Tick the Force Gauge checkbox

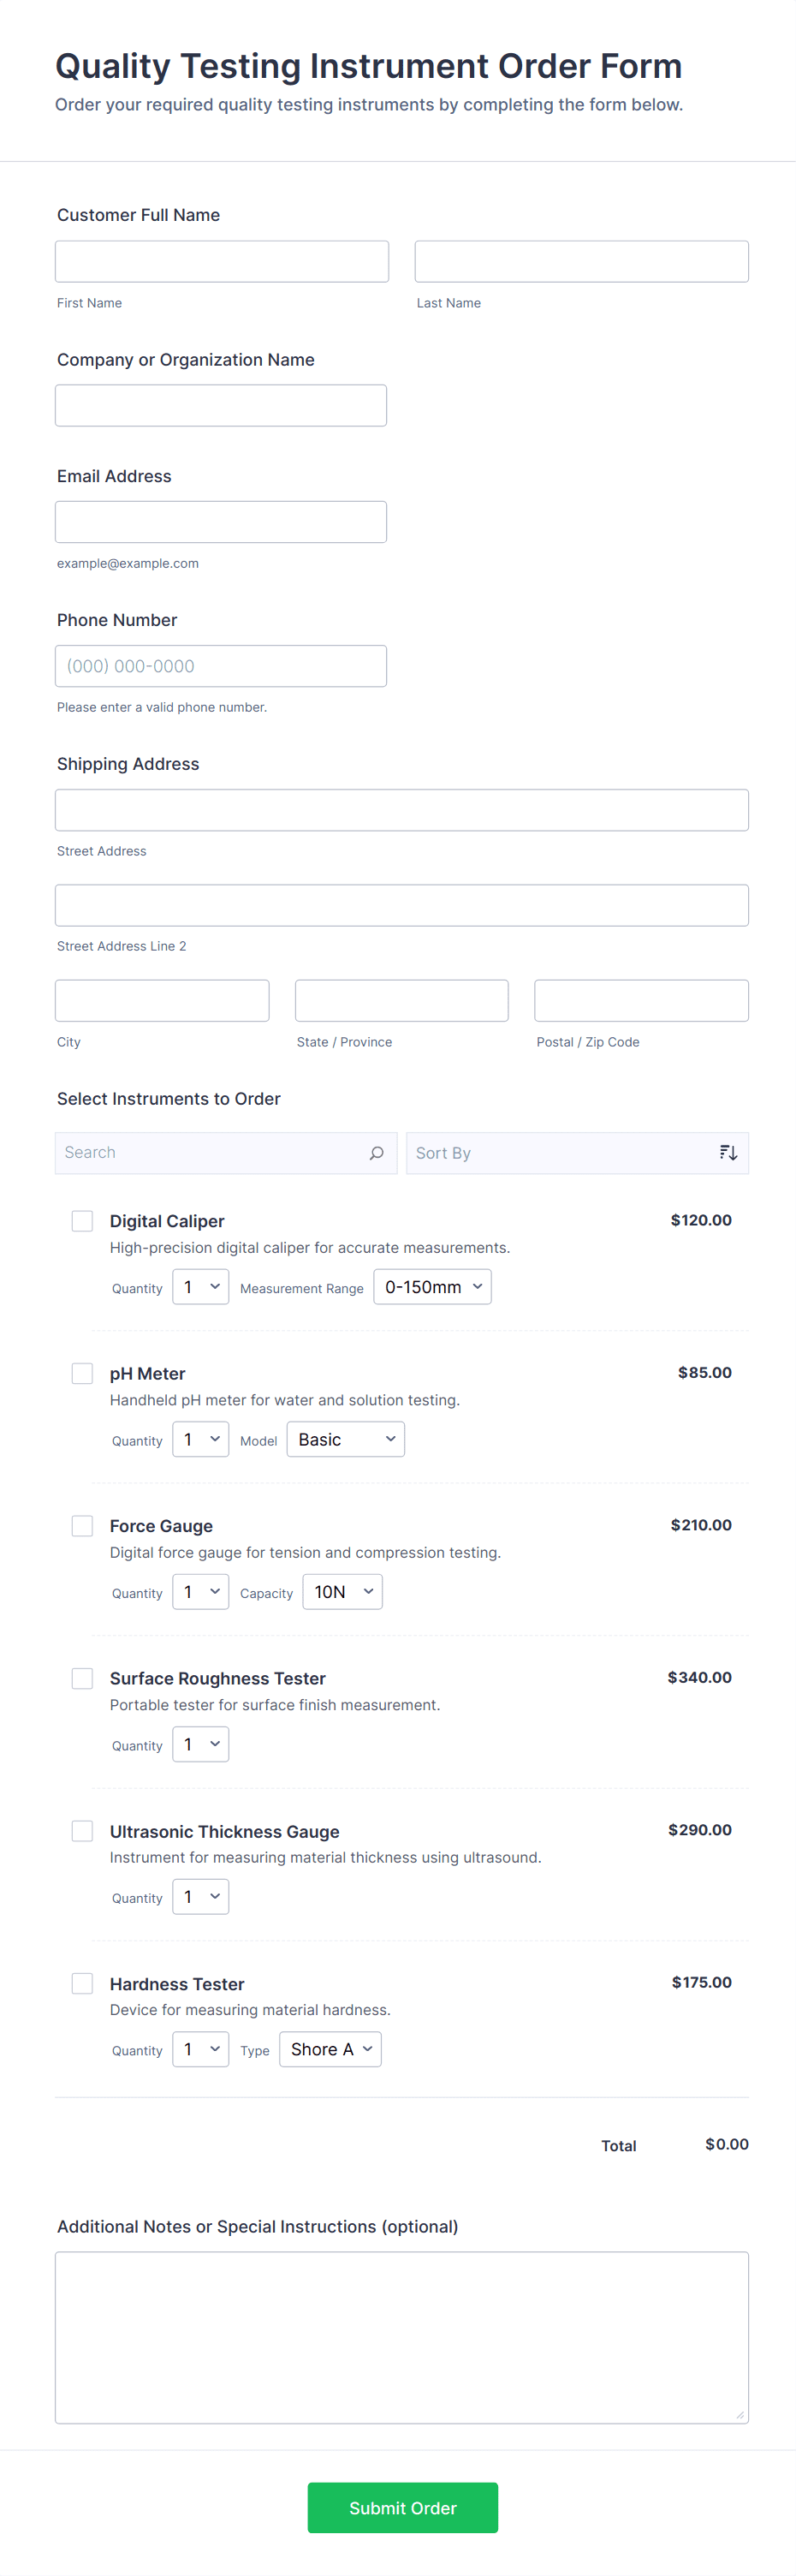click(82, 1526)
